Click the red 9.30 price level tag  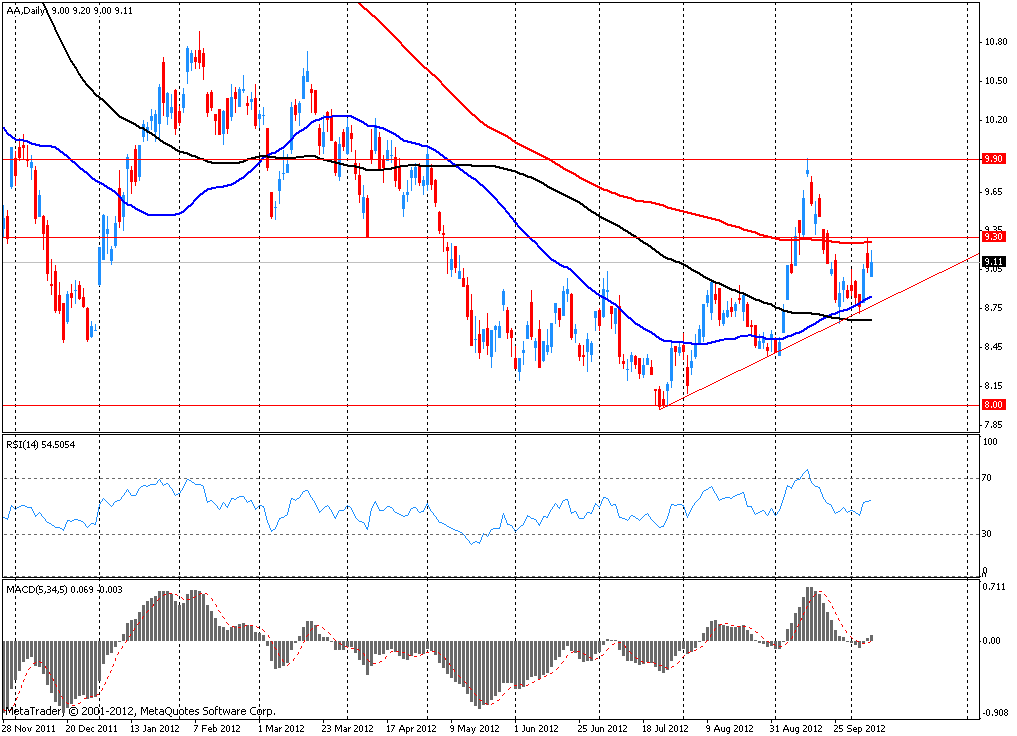[992, 237]
